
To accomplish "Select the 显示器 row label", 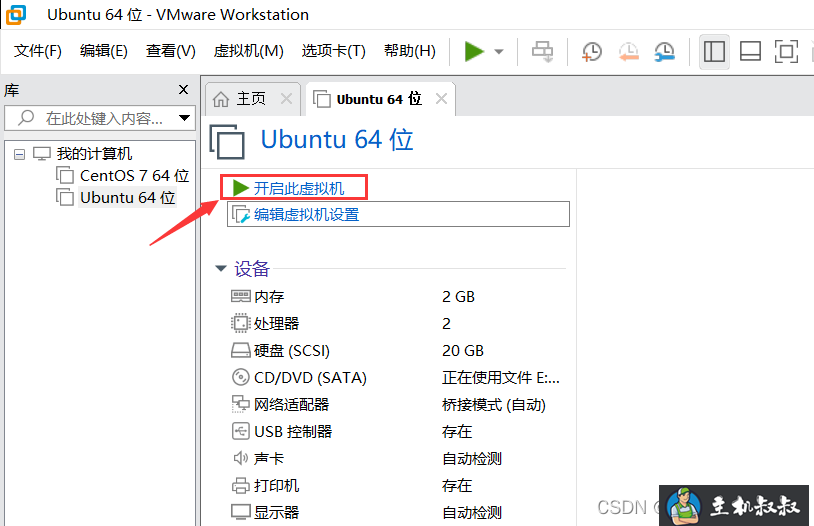I will 276,512.
